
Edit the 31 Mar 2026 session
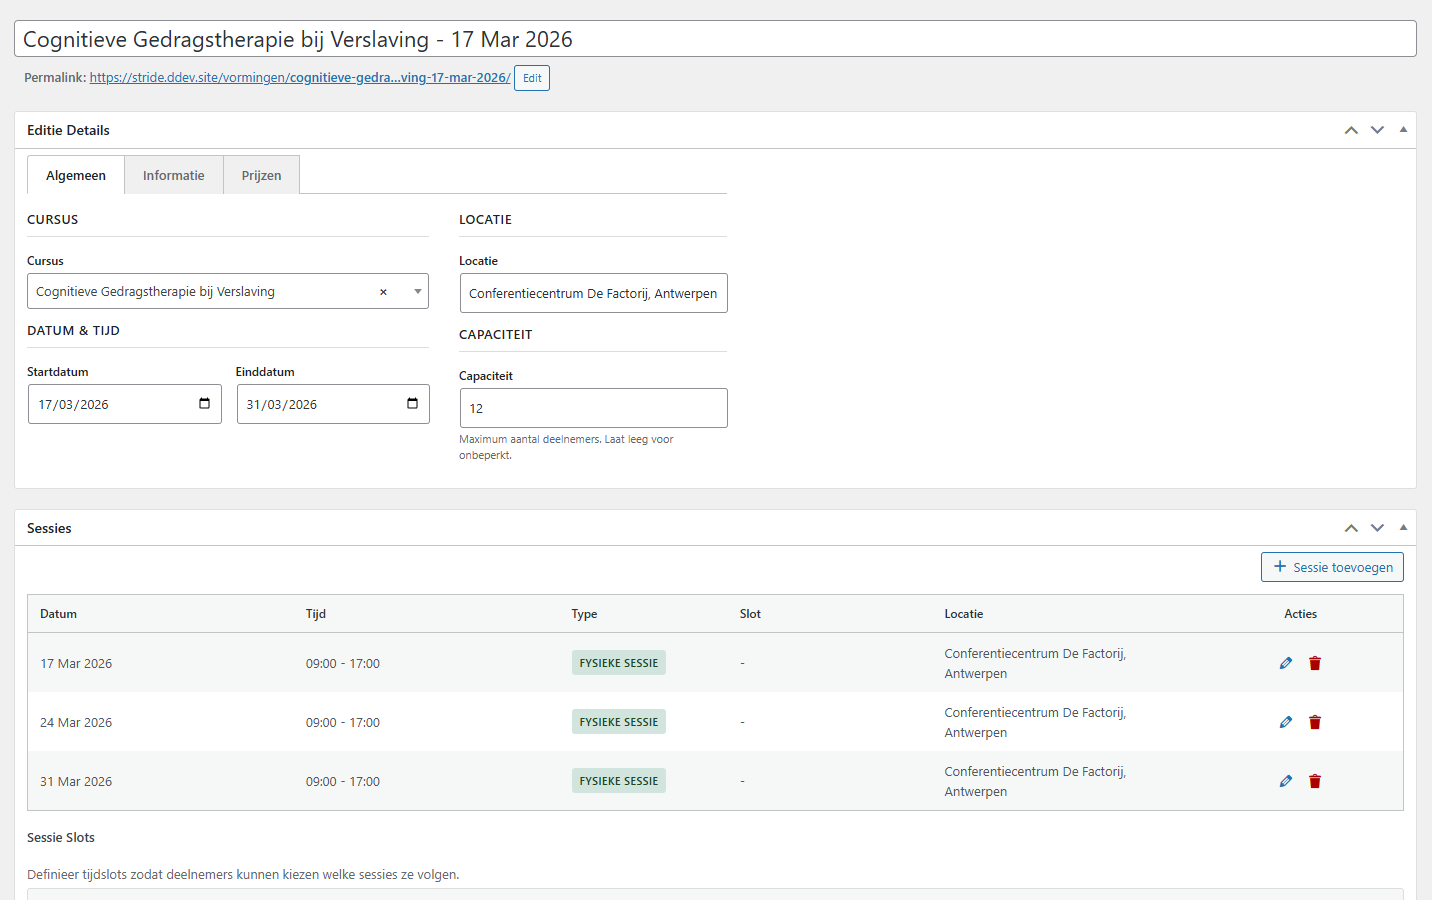pyautogui.click(x=1286, y=781)
